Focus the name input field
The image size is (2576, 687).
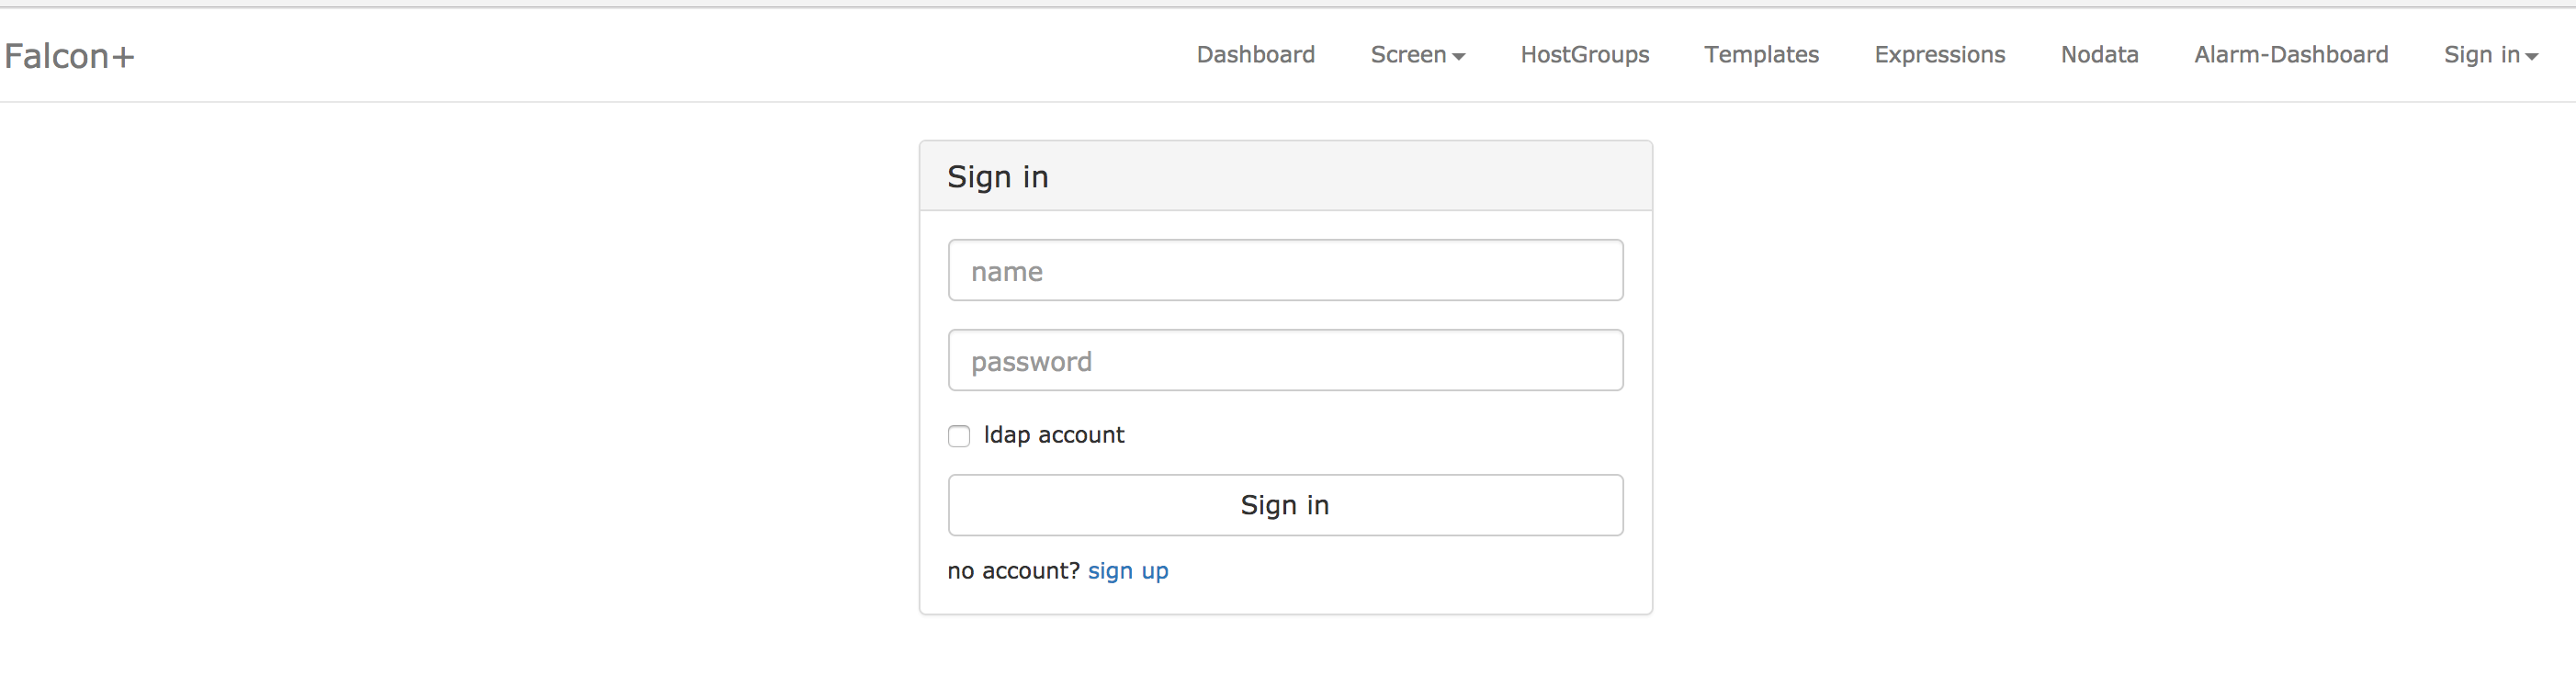pos(1285,271)
